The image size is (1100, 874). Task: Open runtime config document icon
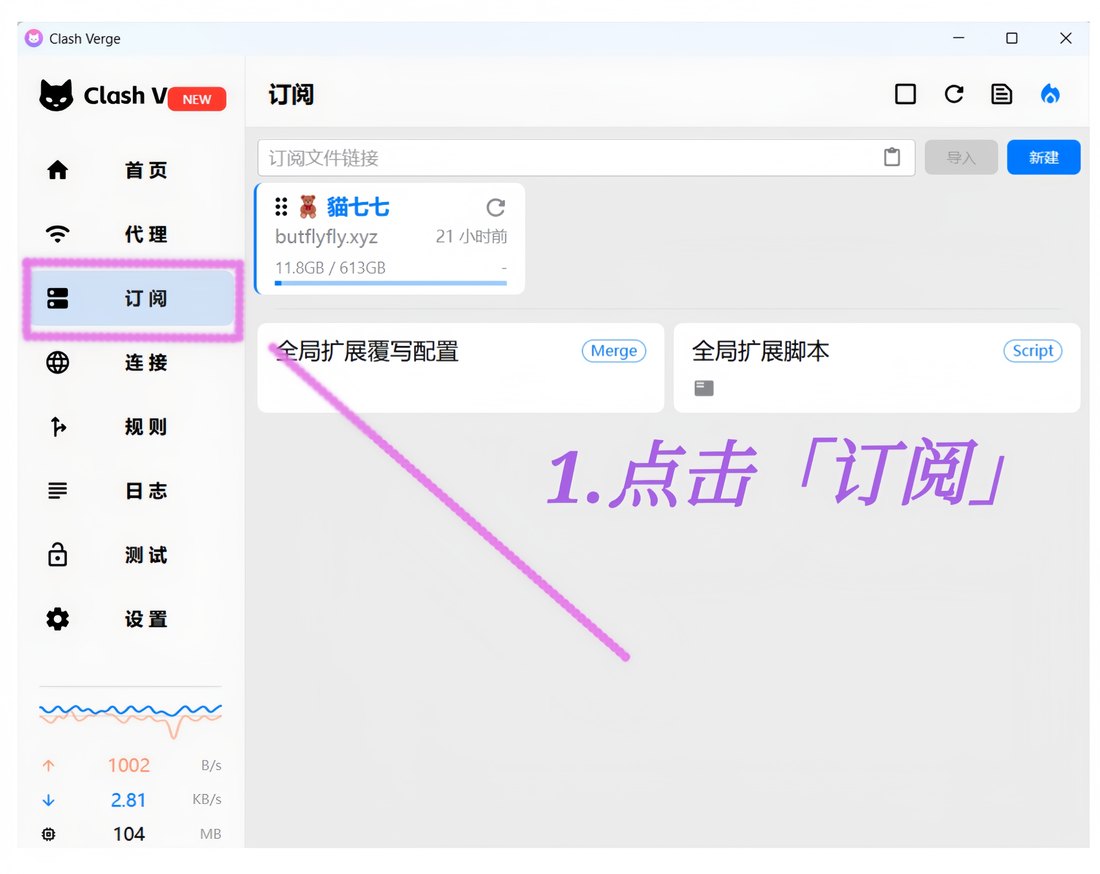click(1001, 94)
